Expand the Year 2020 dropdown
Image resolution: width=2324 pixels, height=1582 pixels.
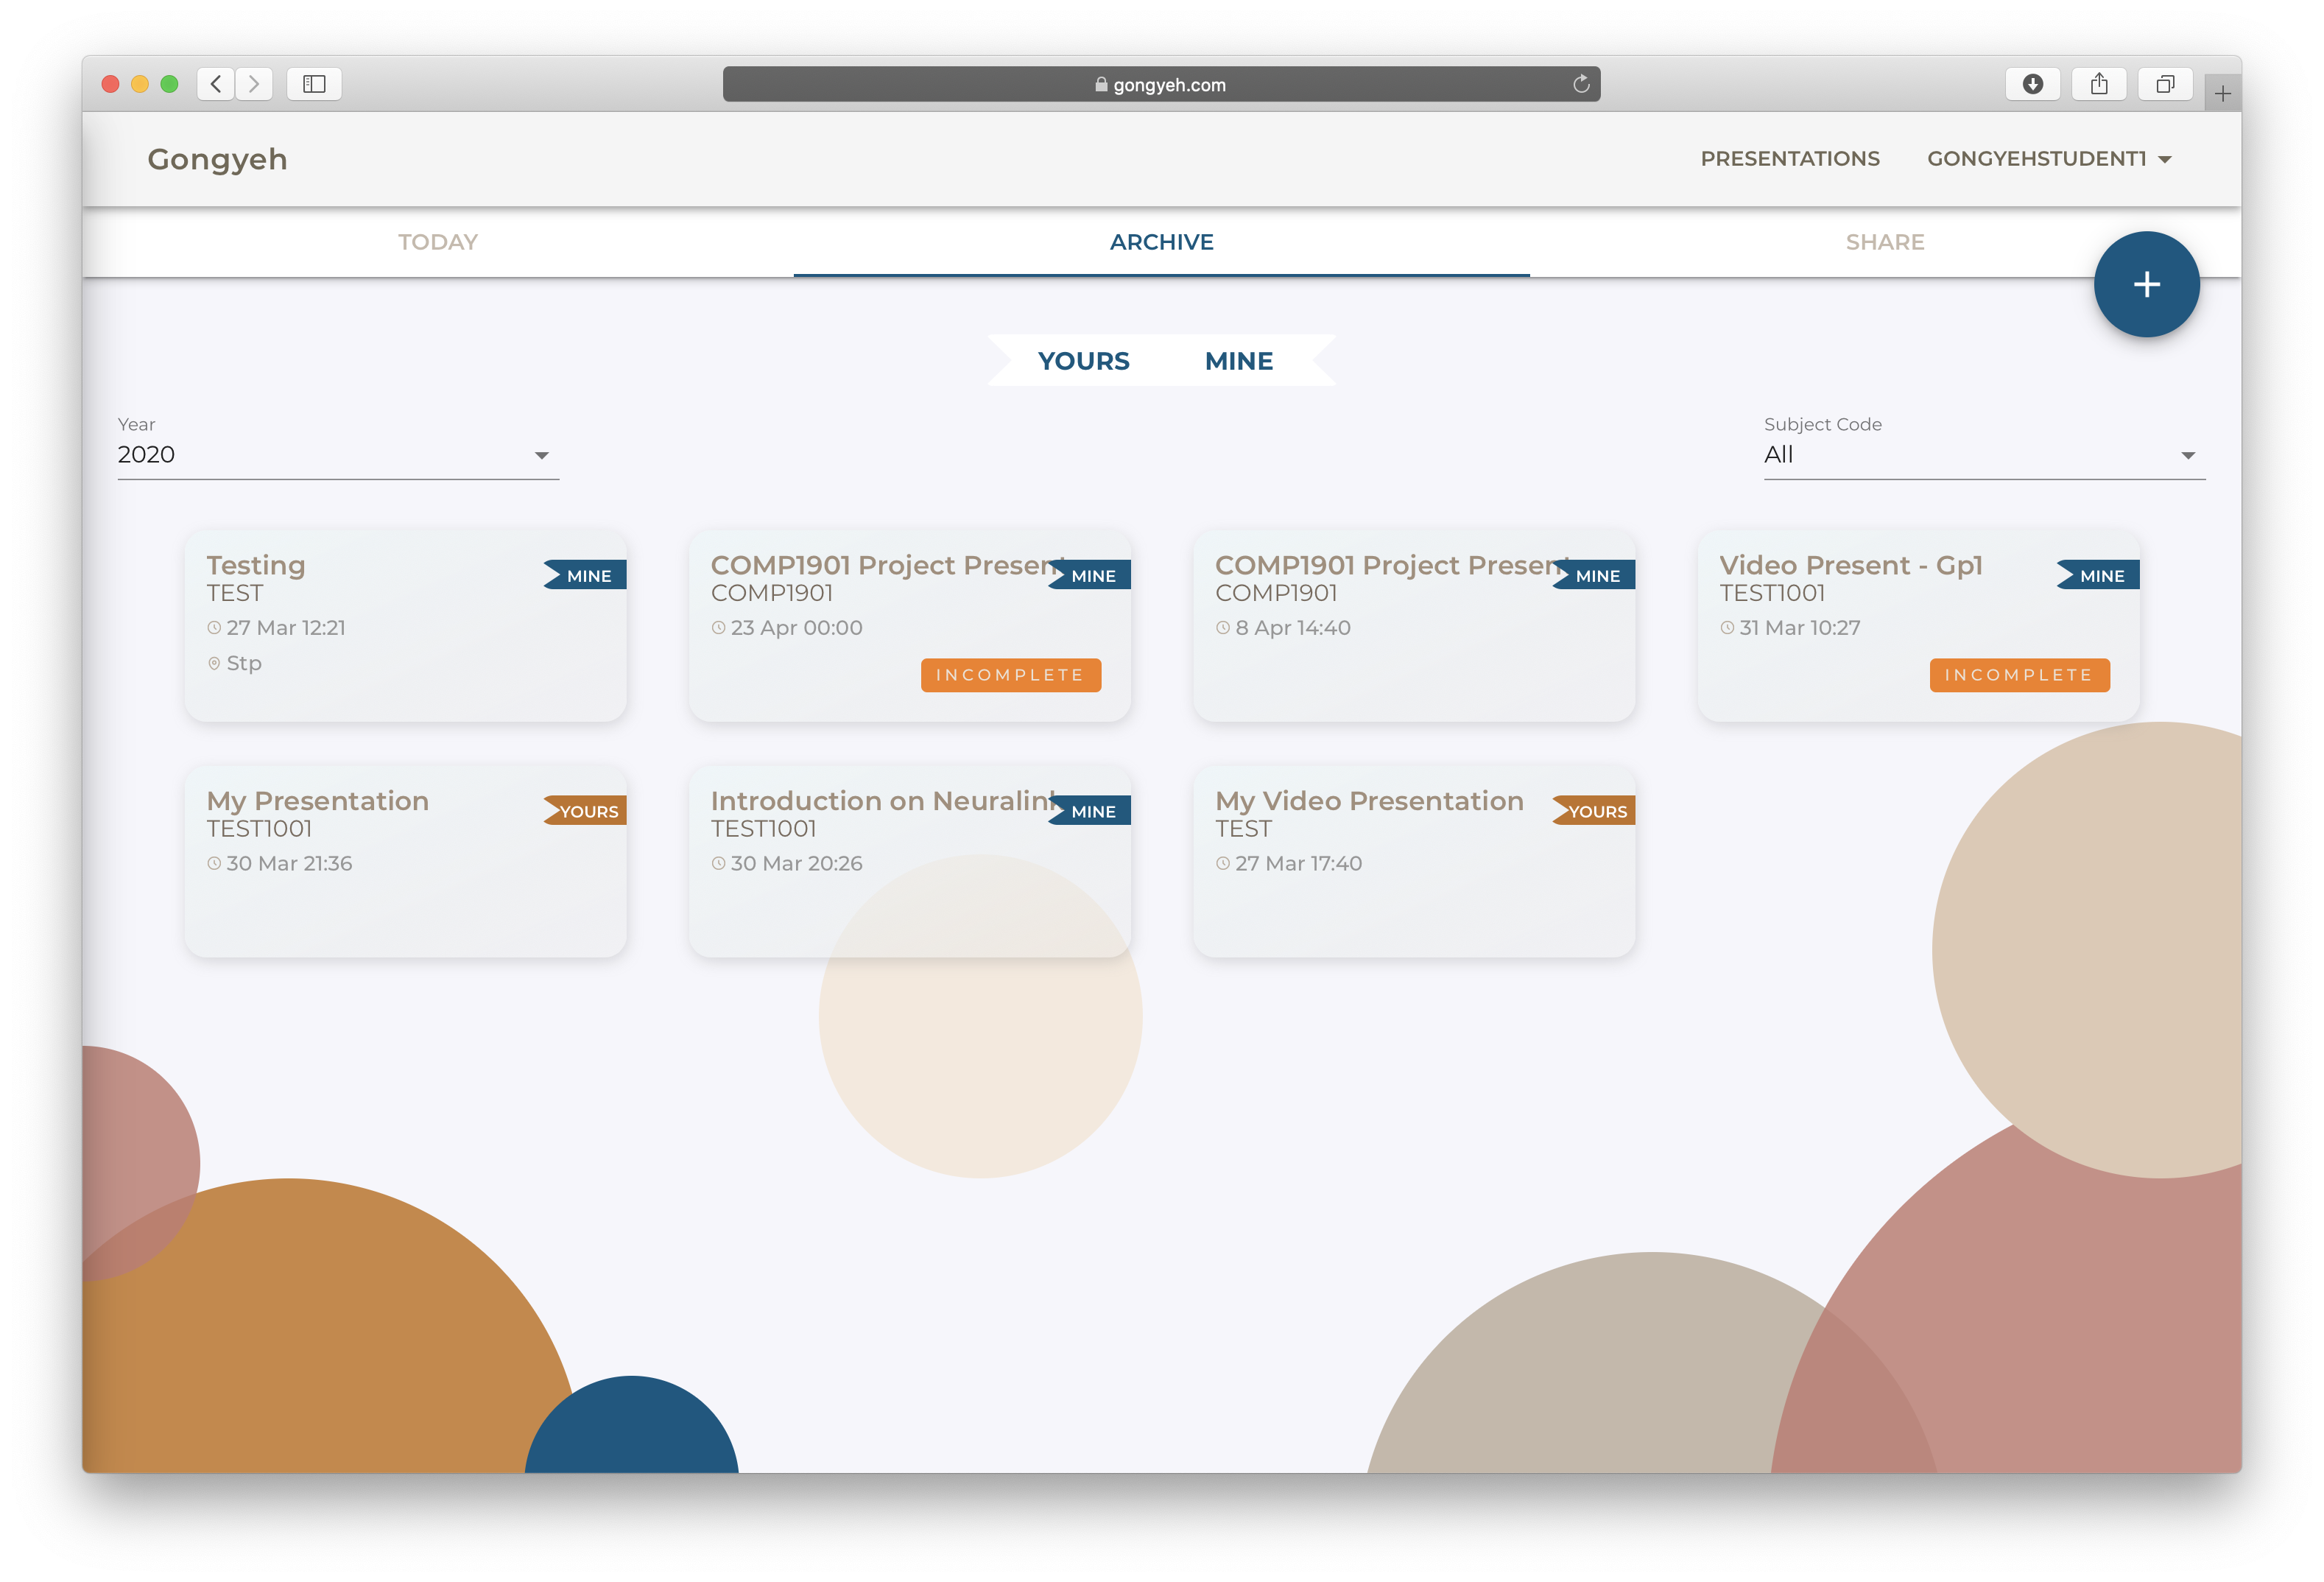click(338, 455)
